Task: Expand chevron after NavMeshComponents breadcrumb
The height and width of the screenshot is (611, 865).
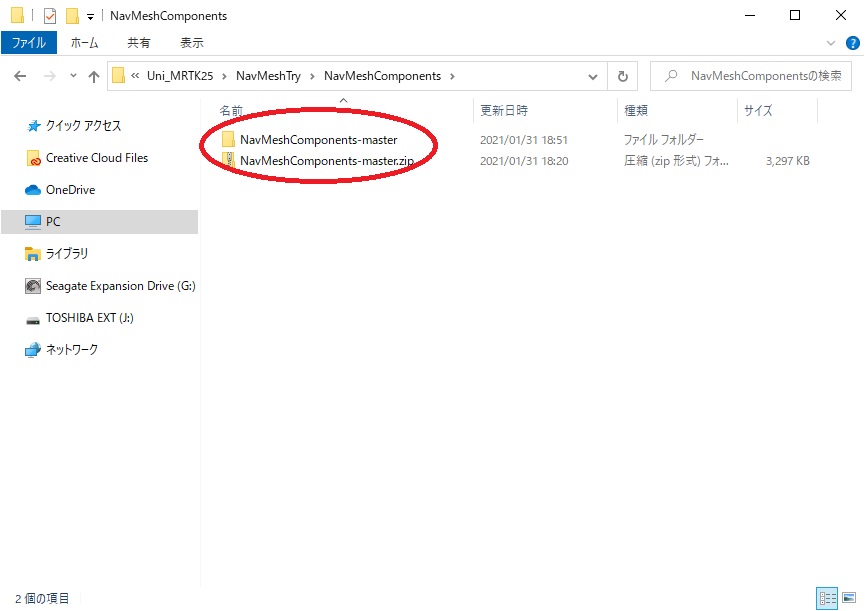Action: point(452,76)
